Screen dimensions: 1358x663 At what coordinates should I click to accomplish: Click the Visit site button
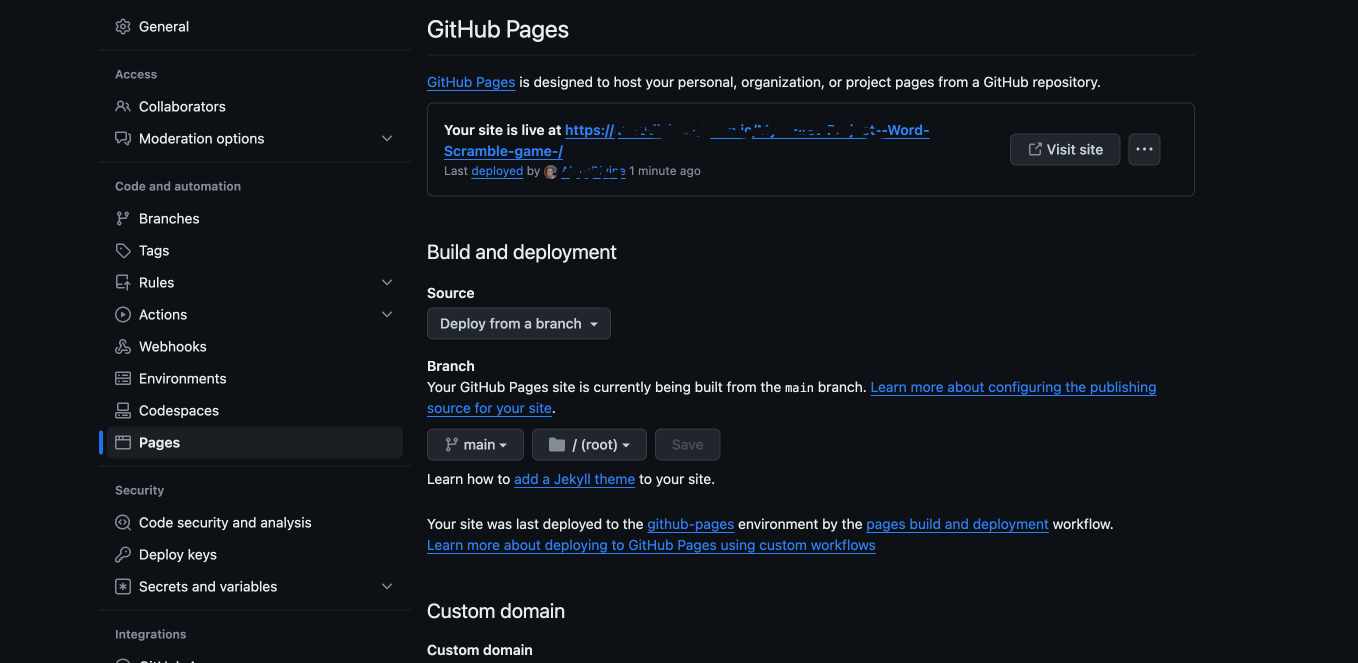(x=1065, y=150)
